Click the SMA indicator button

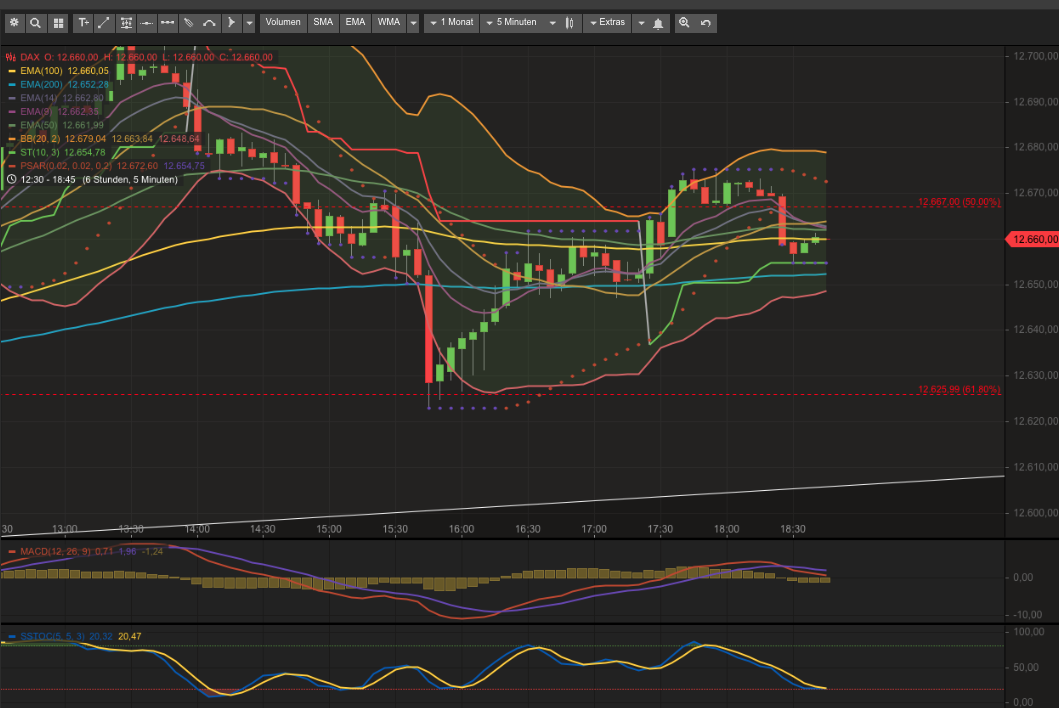322,22
